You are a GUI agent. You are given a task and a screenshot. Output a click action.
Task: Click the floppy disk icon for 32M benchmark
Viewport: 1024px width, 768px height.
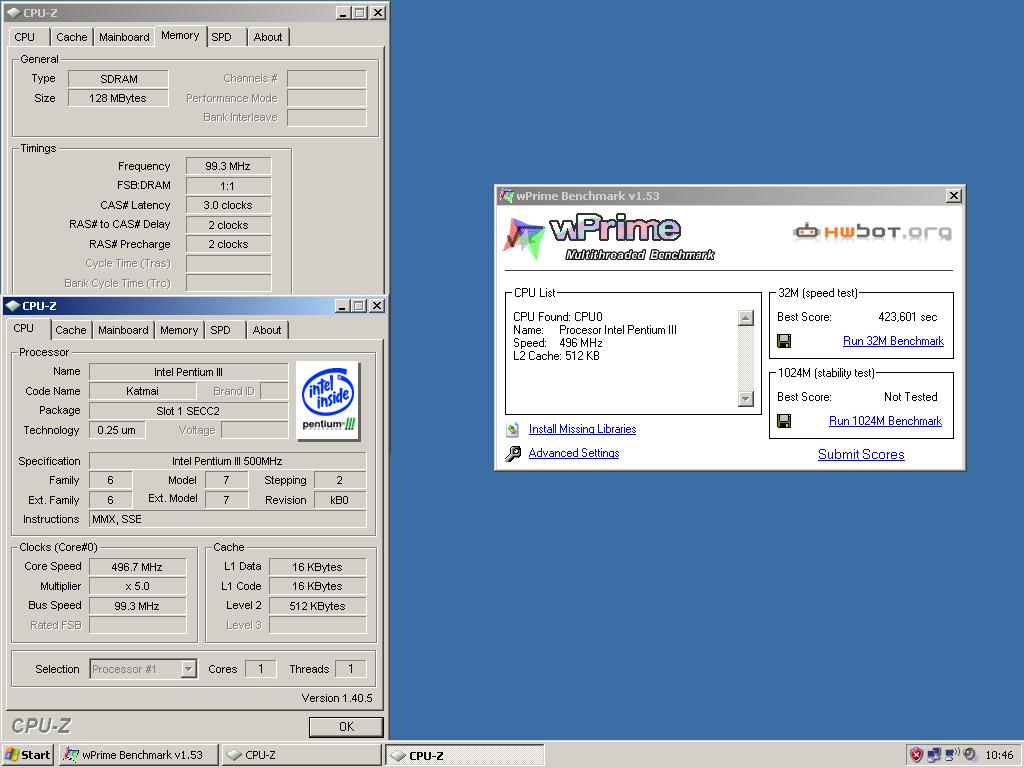click(784, 341)
